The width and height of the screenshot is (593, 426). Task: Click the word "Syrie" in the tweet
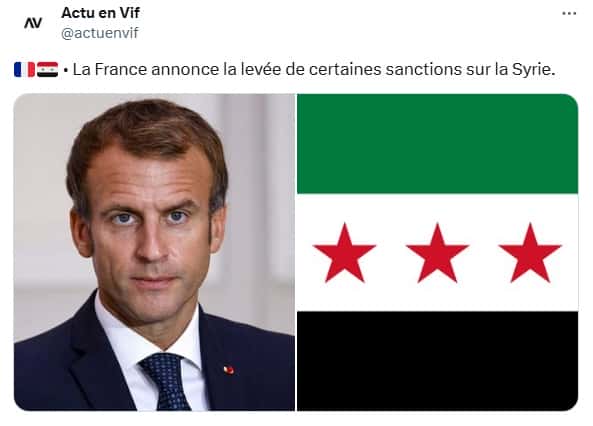click(533, 70)
